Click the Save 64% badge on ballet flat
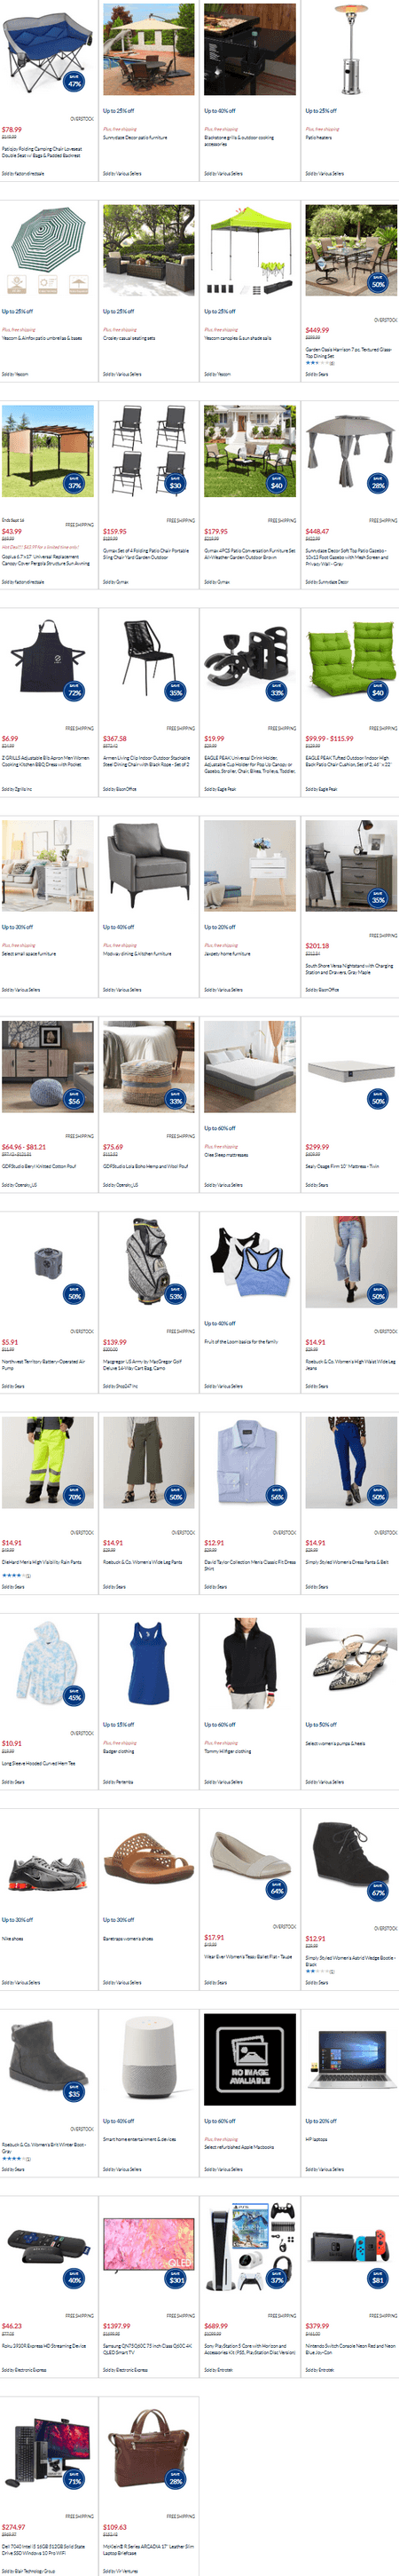Screen dimensions: 399x2576 (x=277, y=1889)
